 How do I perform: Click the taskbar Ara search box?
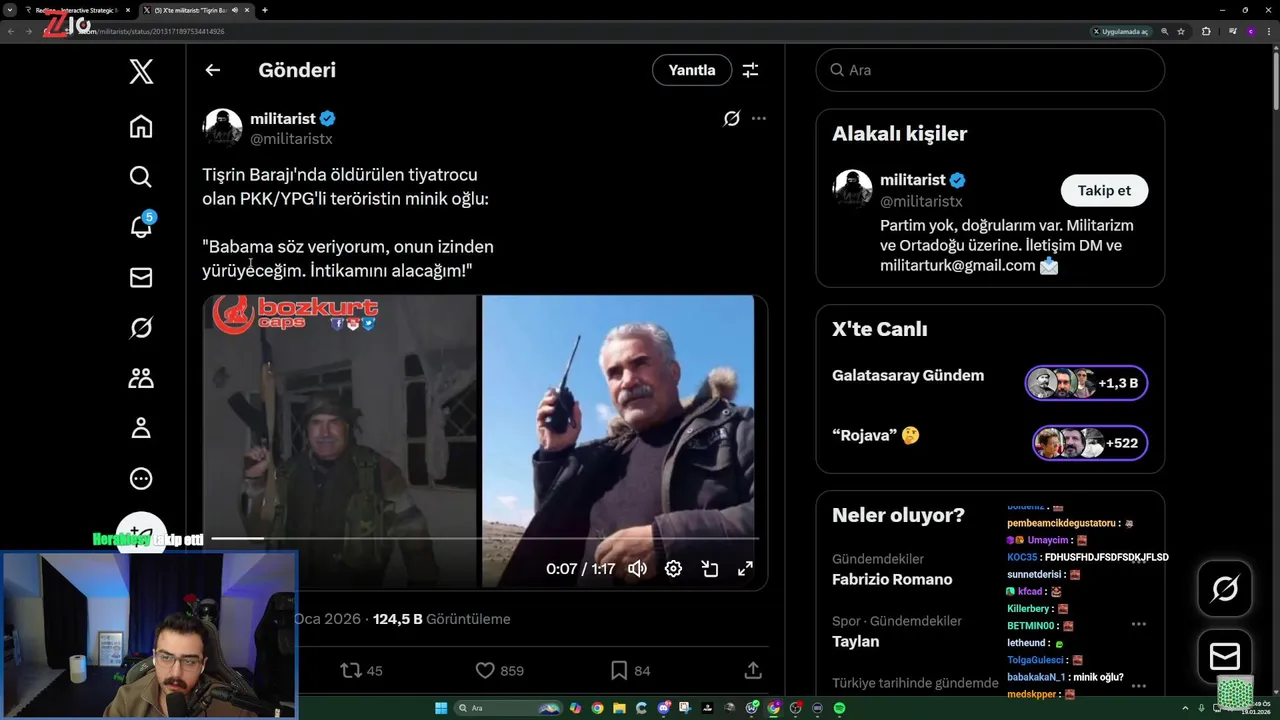(507, 708)
